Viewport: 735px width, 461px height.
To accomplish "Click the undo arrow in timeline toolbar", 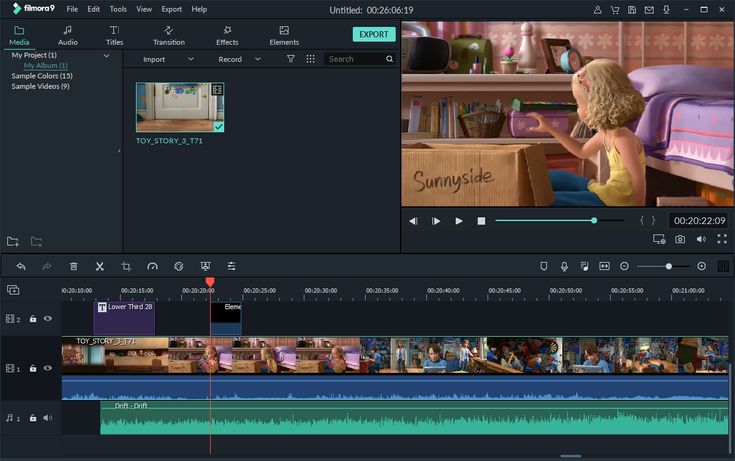I will pyautogui.click(x=21, y=266).
